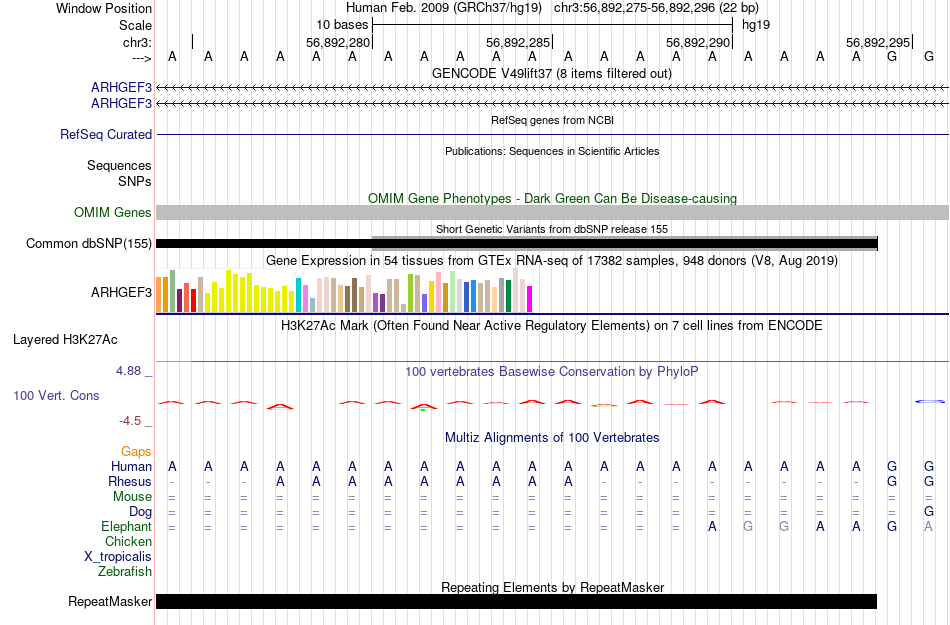Select the Elephant alignment row label
Screen dimensions: 950x625
point(126,526)
